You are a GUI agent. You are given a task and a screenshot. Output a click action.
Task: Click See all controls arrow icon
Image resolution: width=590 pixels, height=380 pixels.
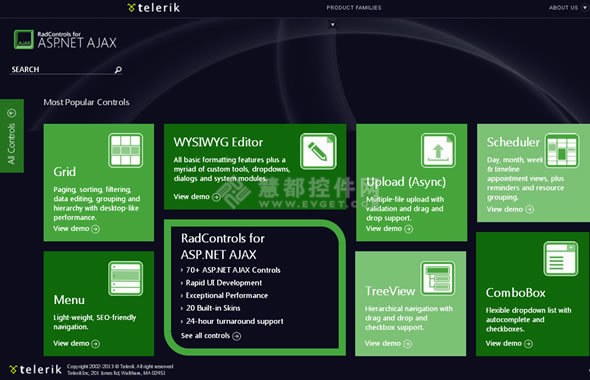[236, 336]
